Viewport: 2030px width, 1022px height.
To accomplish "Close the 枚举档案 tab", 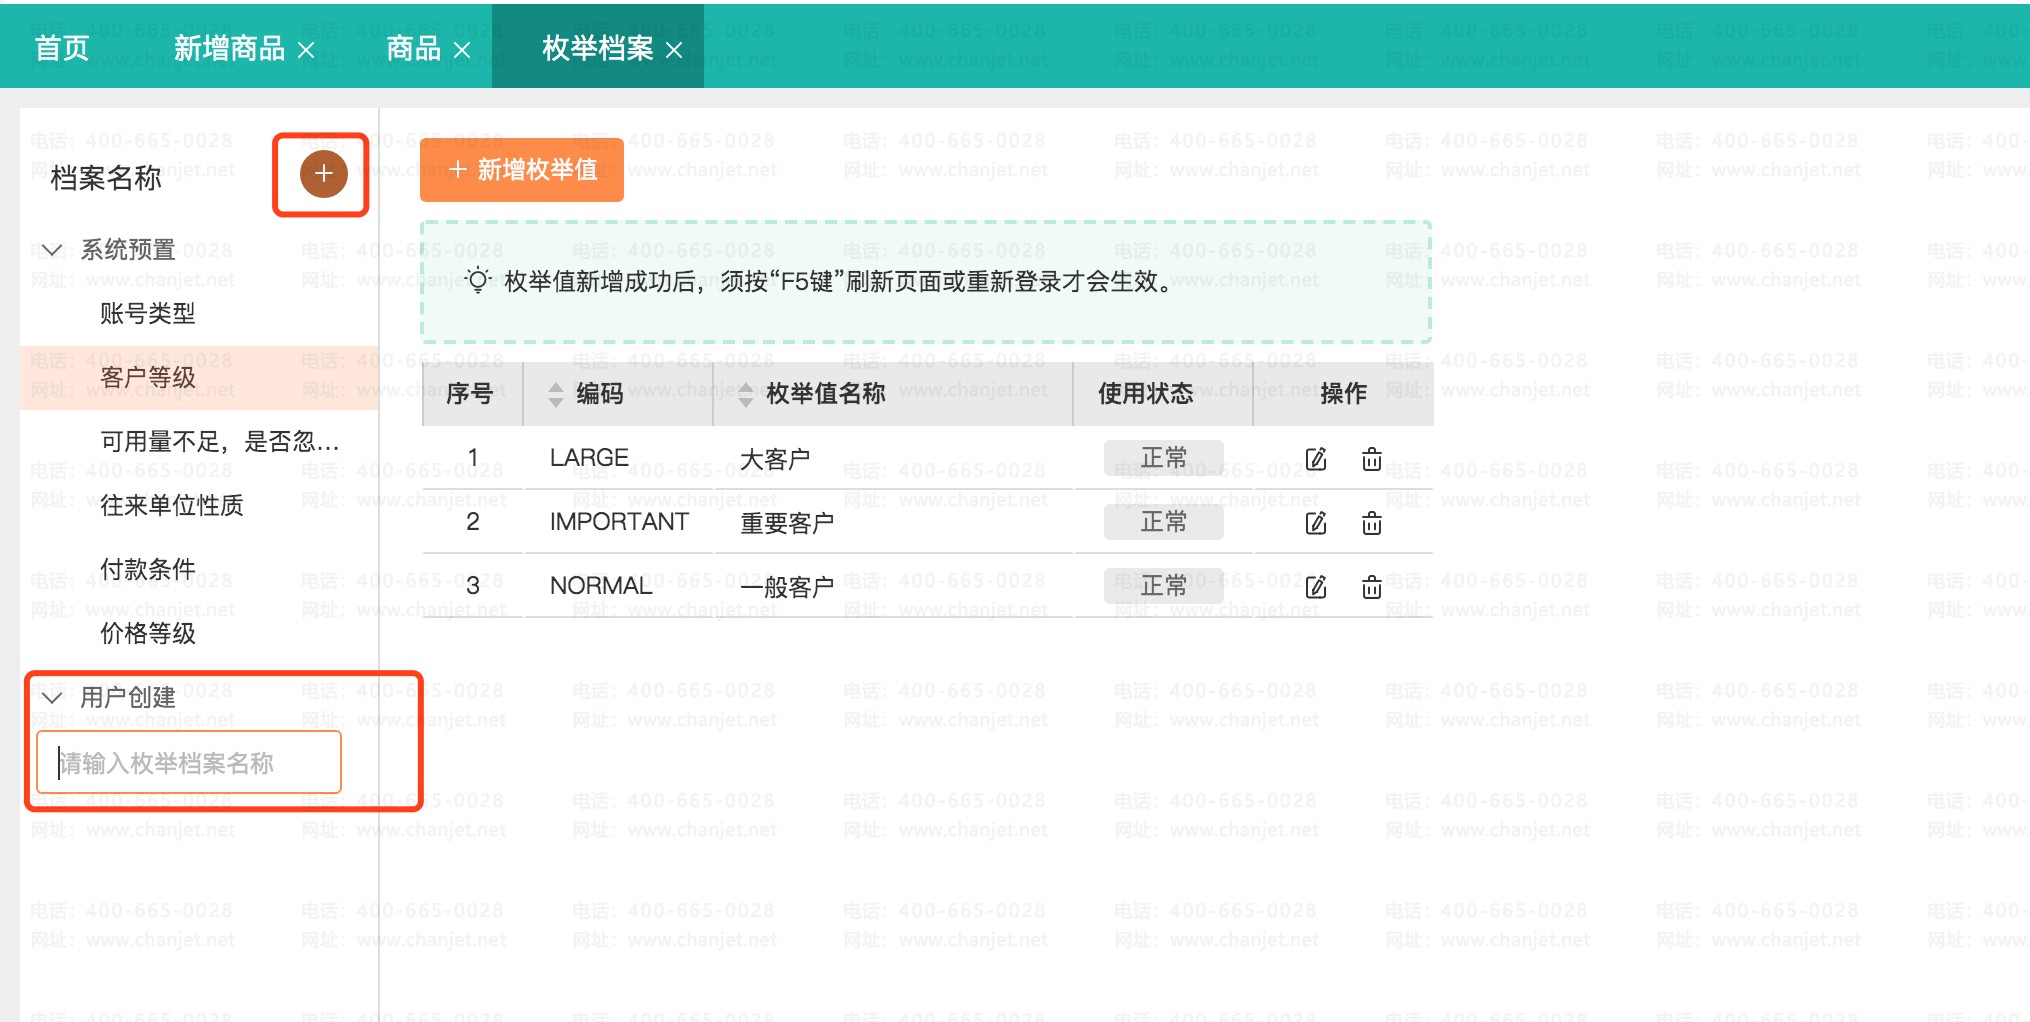I will (x=674, y=50).
